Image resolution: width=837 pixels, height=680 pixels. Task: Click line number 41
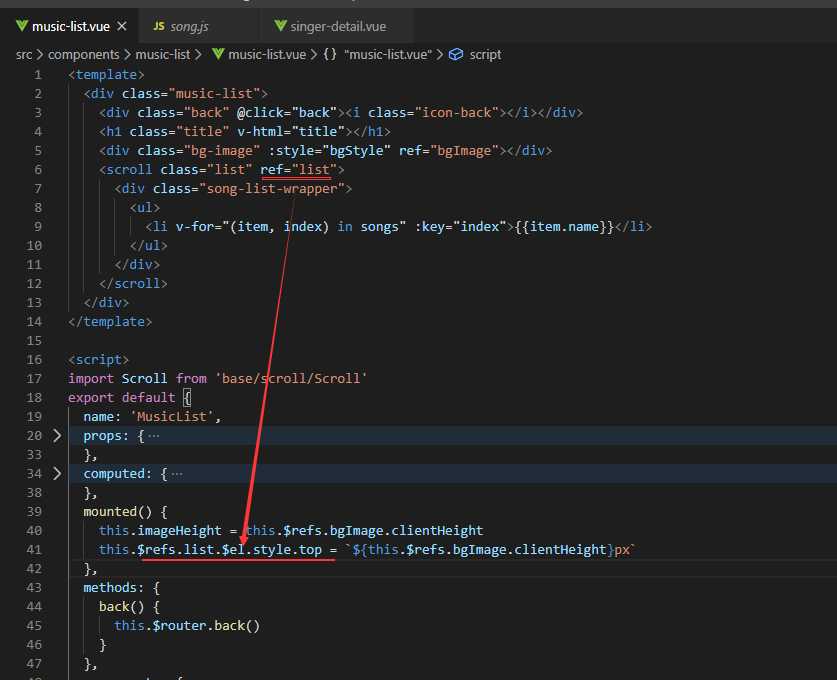(34, 549)
